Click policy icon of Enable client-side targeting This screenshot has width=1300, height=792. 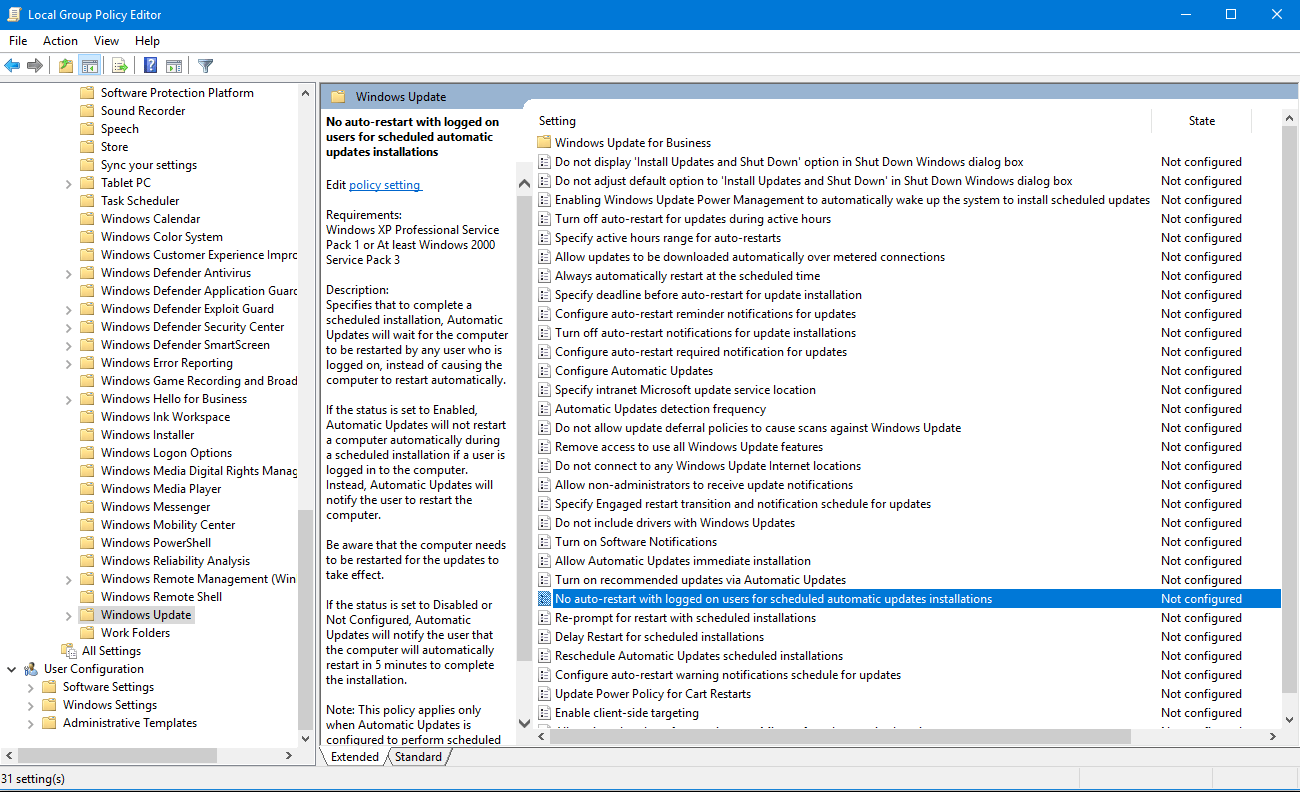pyautogui.click(x=544, y=713)
